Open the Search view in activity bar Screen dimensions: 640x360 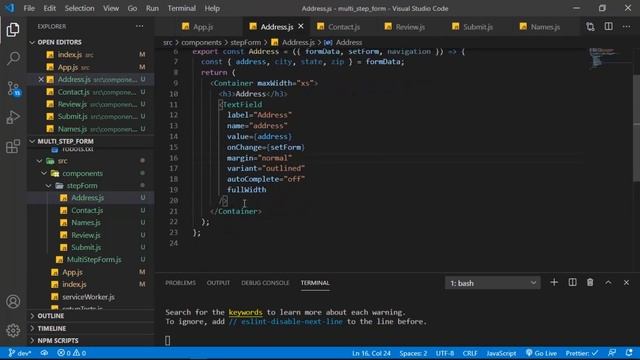(13, 58)
